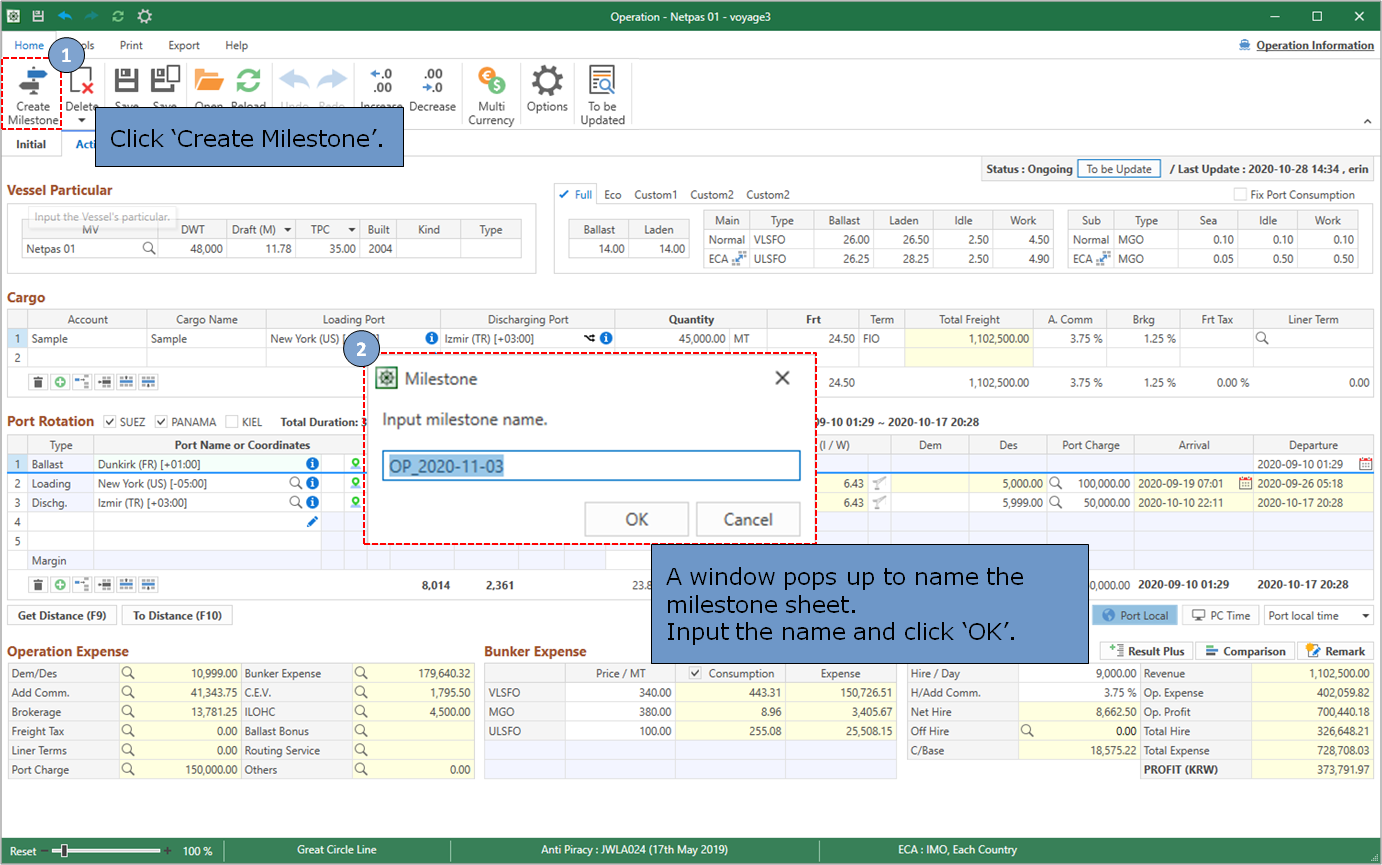
Task: Click the Decrease decimal icon
Action: tap(432, 82)
